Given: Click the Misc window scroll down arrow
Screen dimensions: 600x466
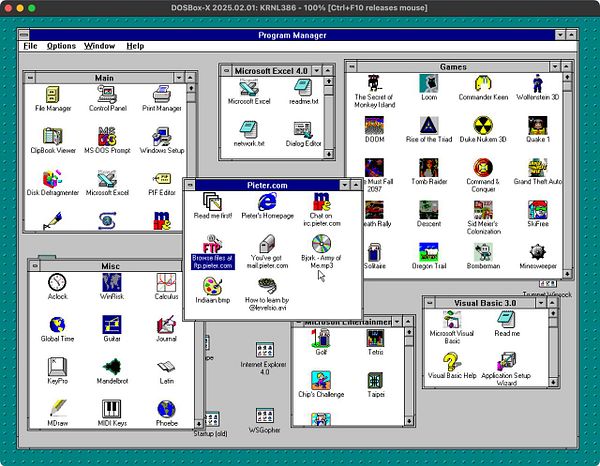Looking at the screenshot, I should pos(199,424).
